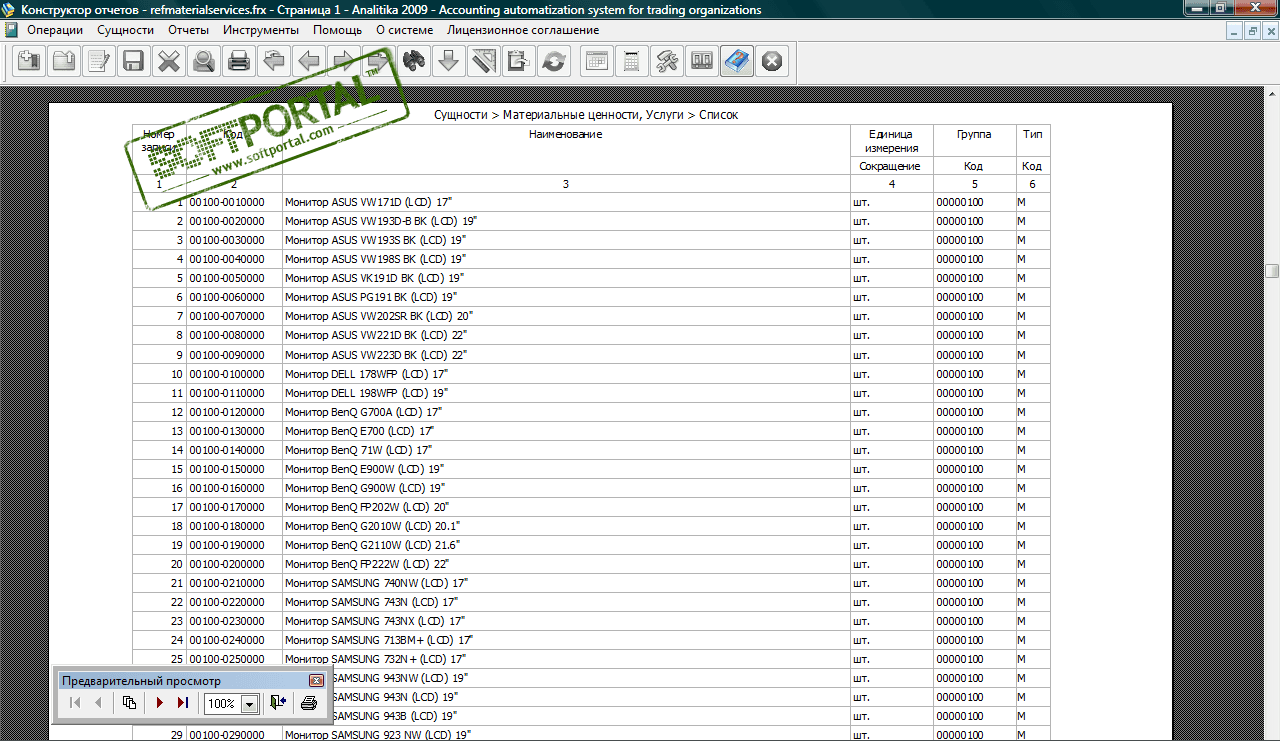Viewport: 1280px width, 741px height.
Task: Close the Предварительный просмотр toolbar
Action: [x=316, y=680]
